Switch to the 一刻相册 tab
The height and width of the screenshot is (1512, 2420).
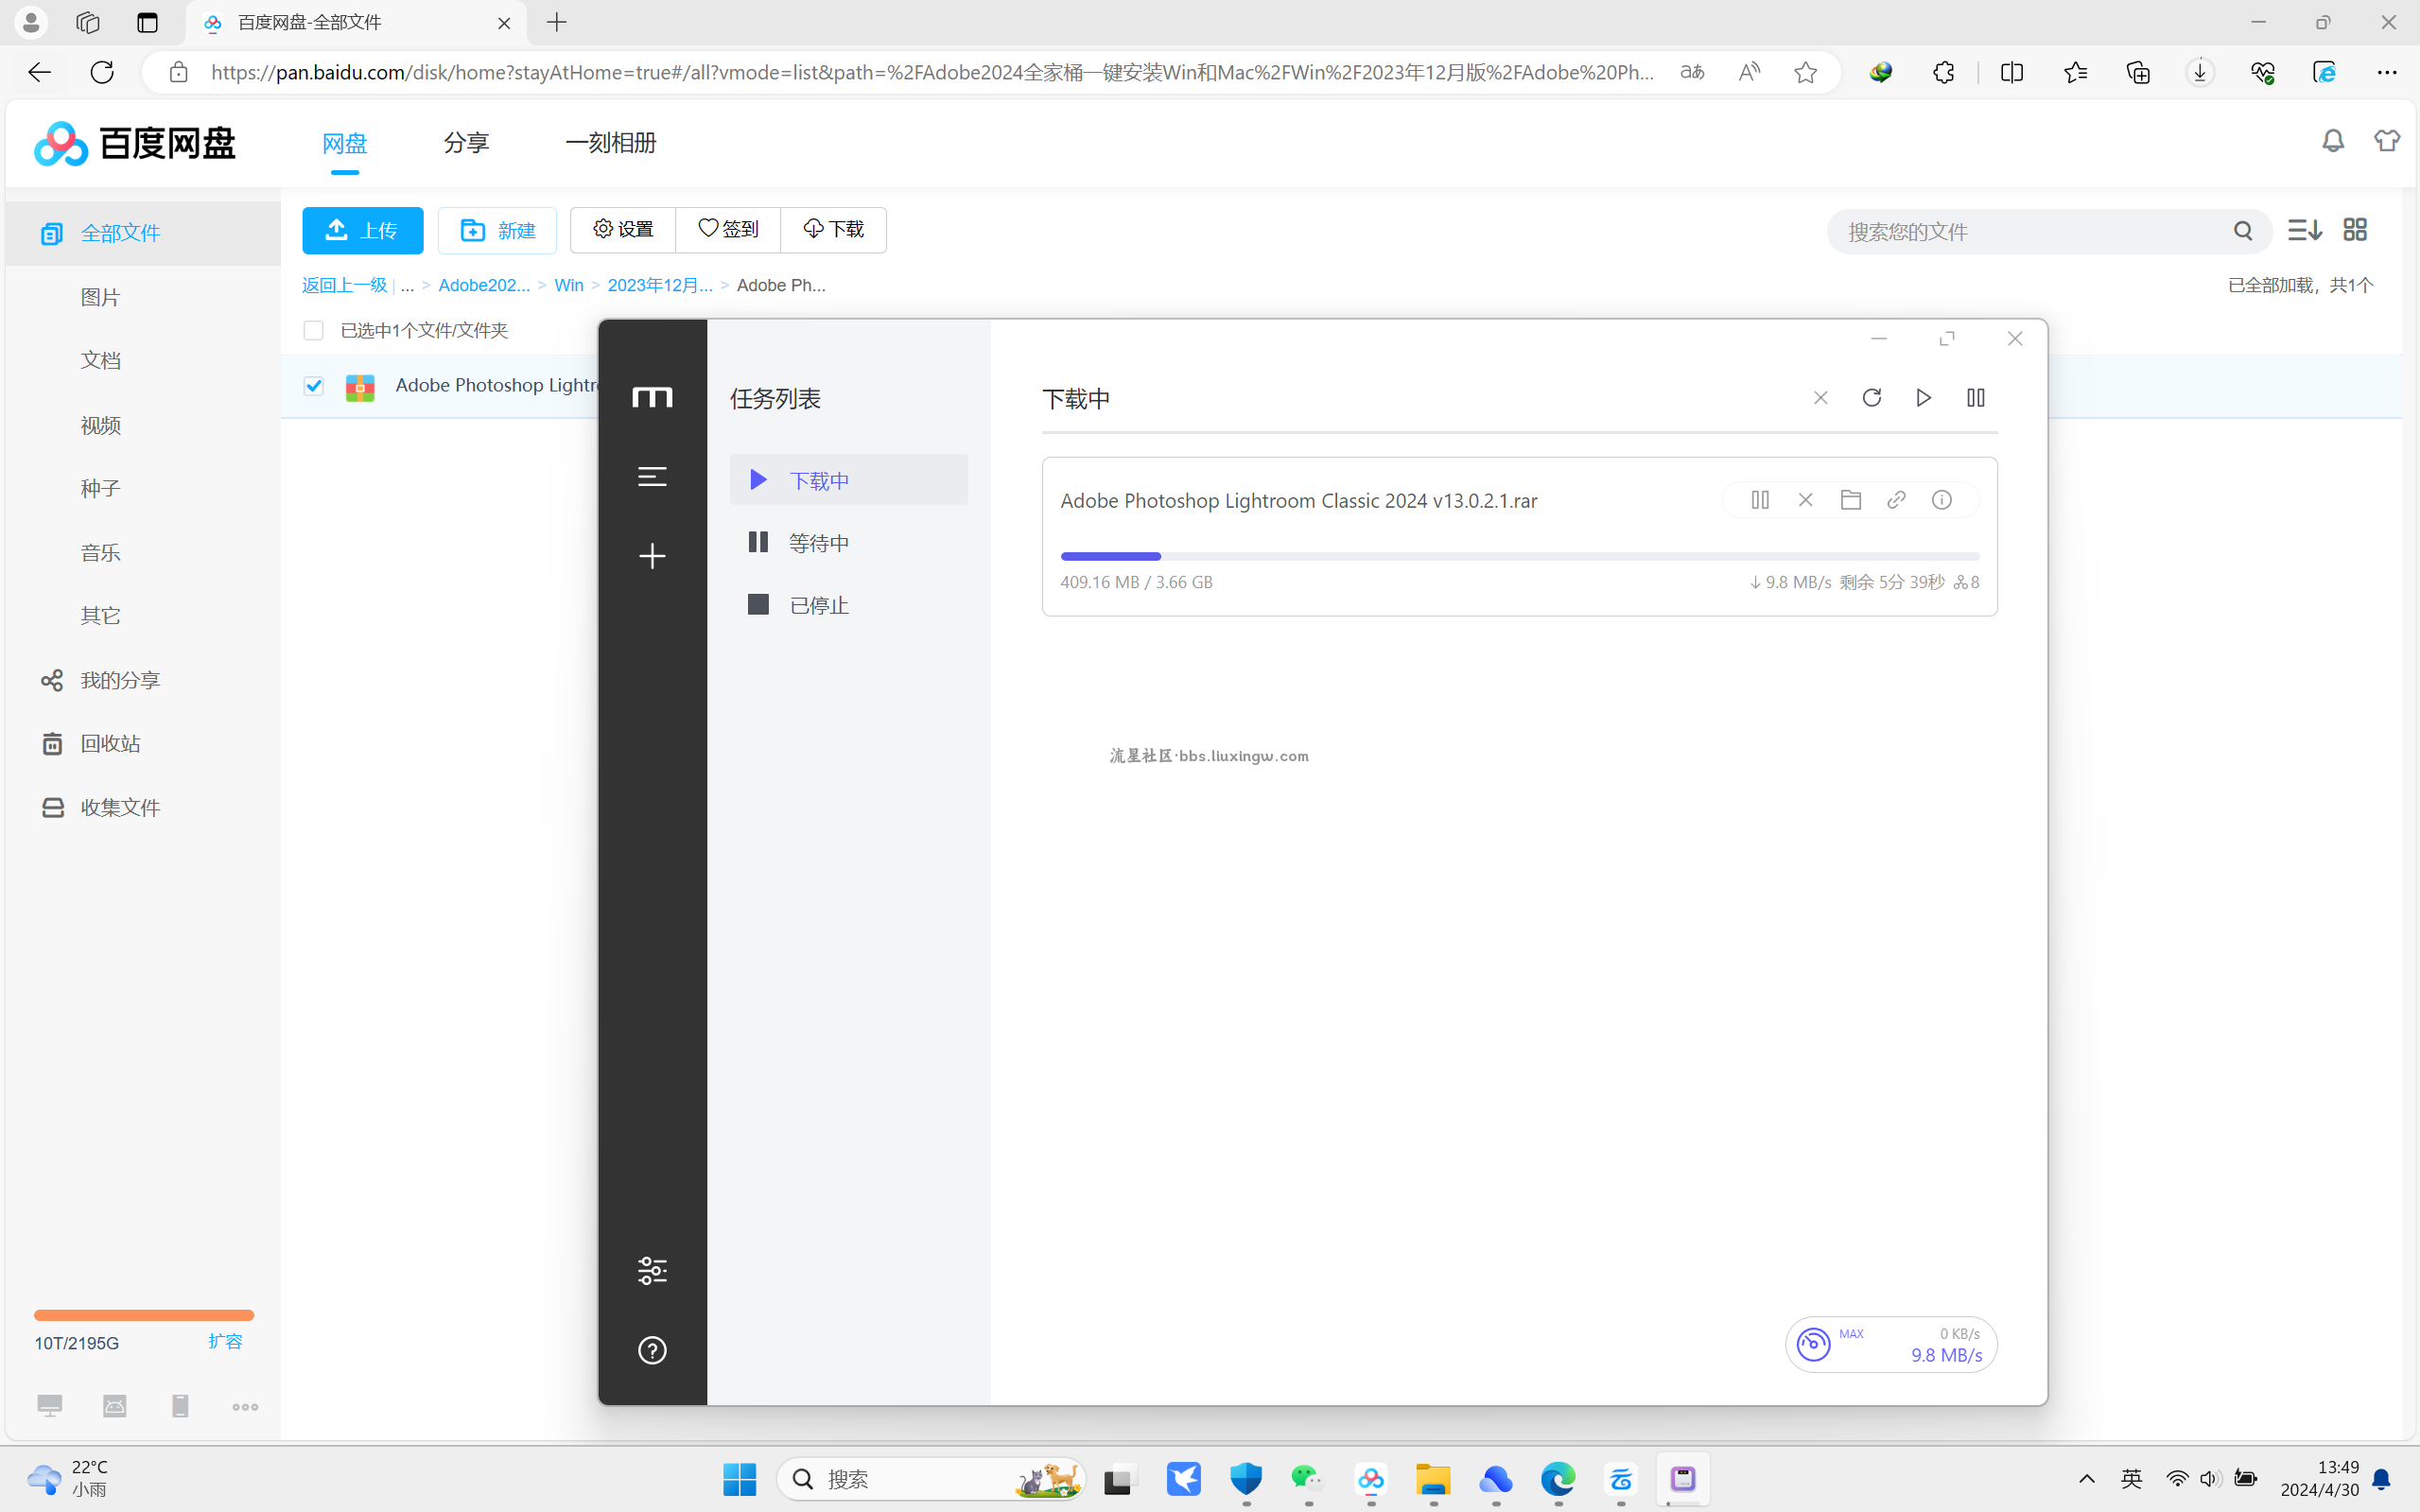pyautogui.click(x=610, y=142)
